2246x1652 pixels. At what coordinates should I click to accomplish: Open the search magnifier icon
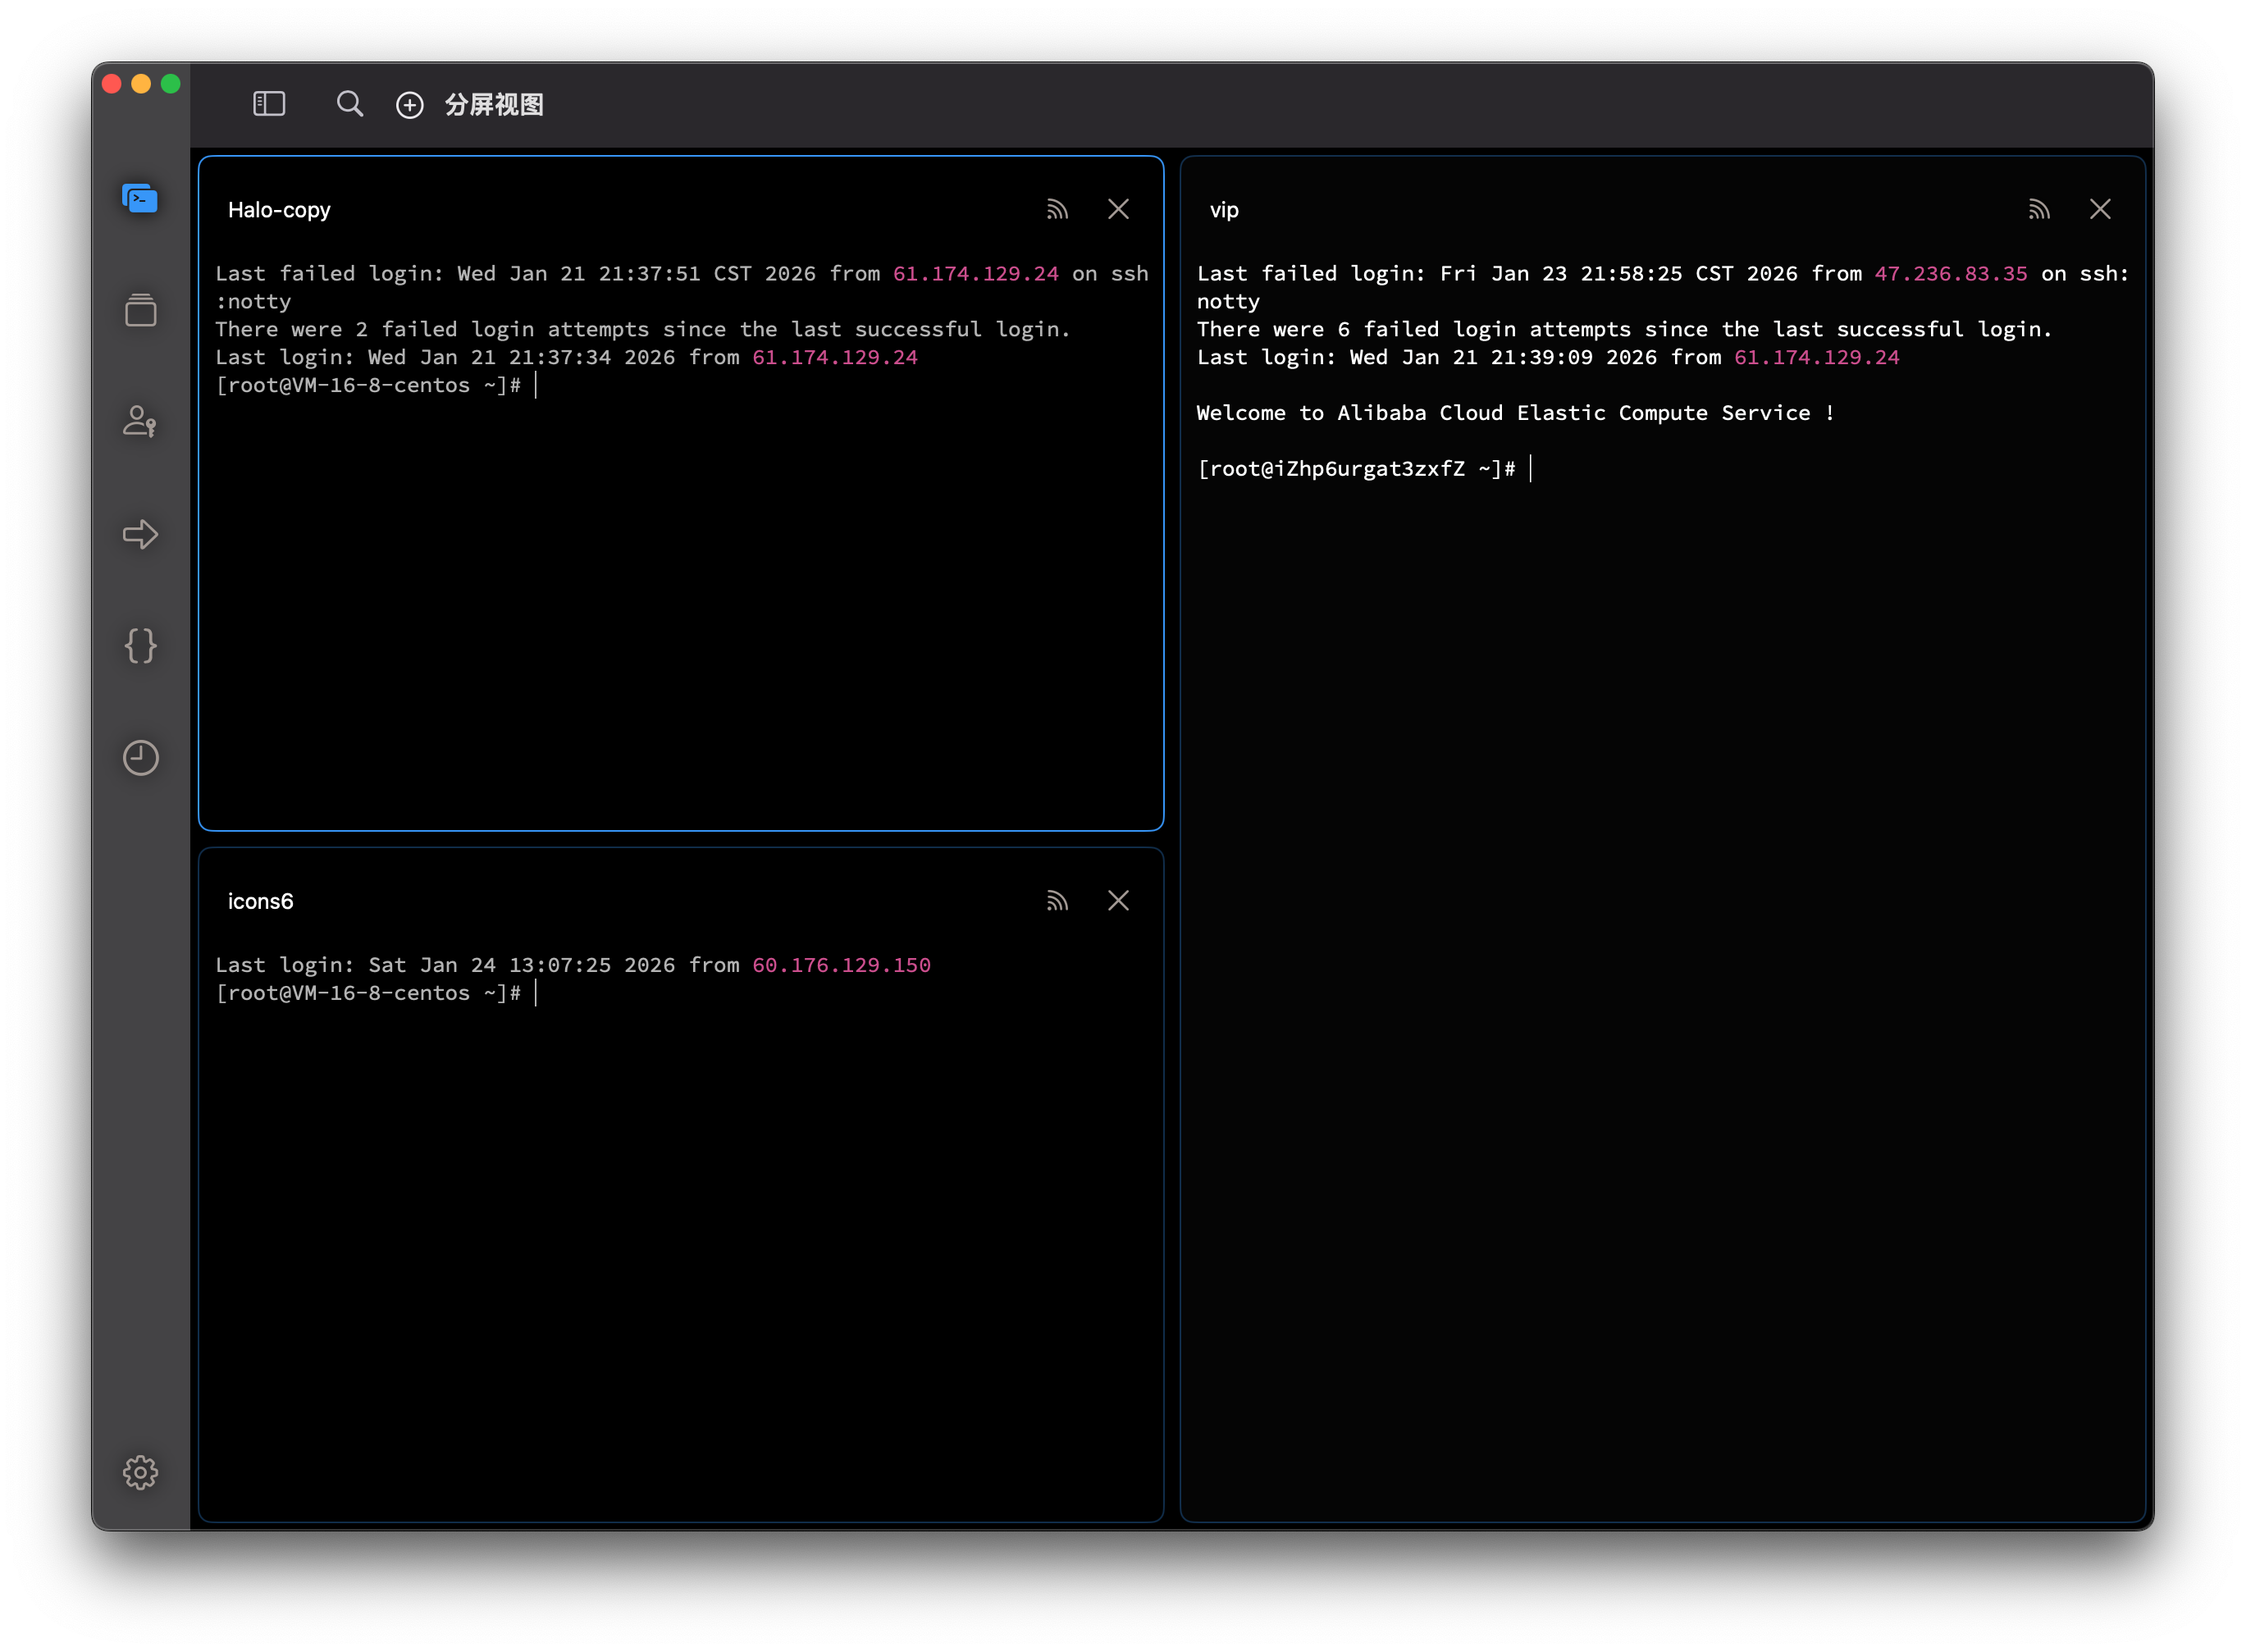pyautogui.click(x=349, y=104)
